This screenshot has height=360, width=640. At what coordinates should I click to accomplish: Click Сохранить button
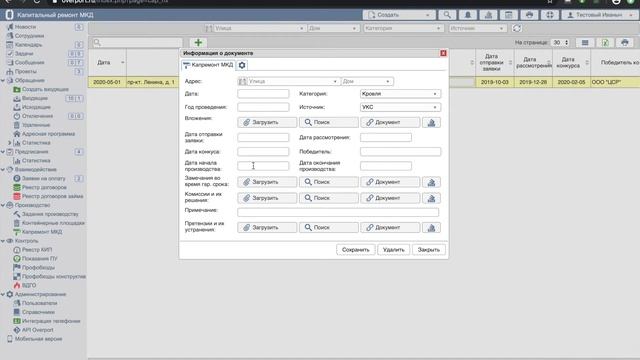(356, 249)
